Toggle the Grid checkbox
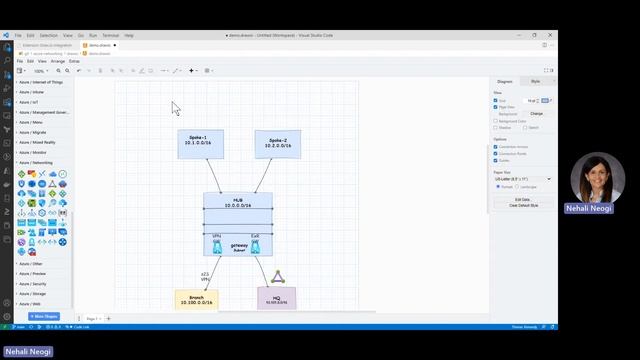This screenshot has width=640, height=360. point(496,100)
